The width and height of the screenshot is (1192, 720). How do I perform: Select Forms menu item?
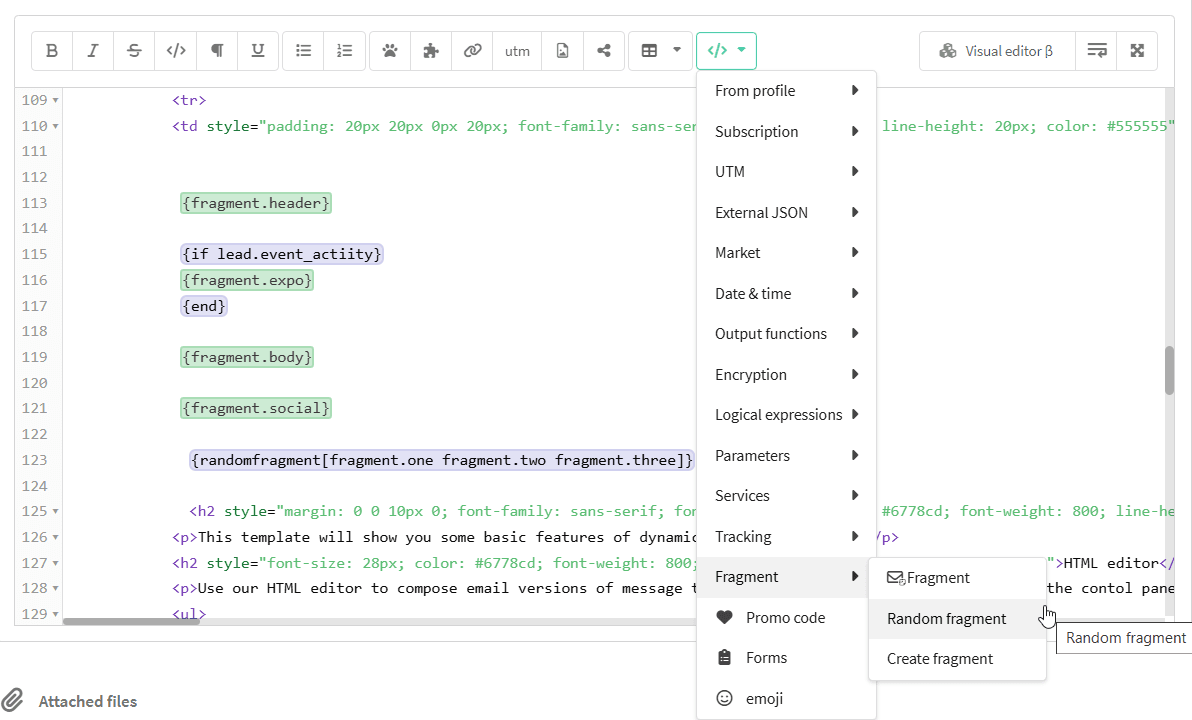786,658
